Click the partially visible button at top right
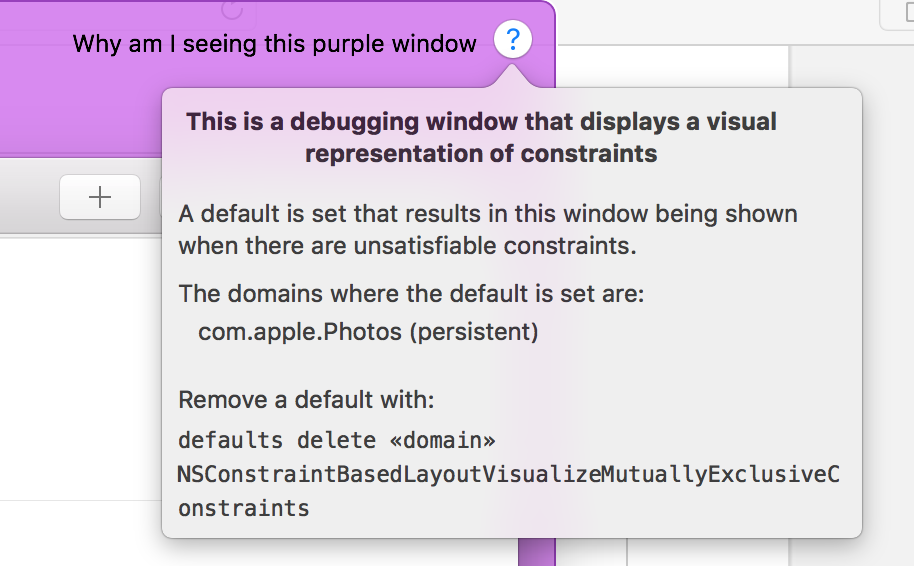914x566 pixels. click(x=897, y=12)
